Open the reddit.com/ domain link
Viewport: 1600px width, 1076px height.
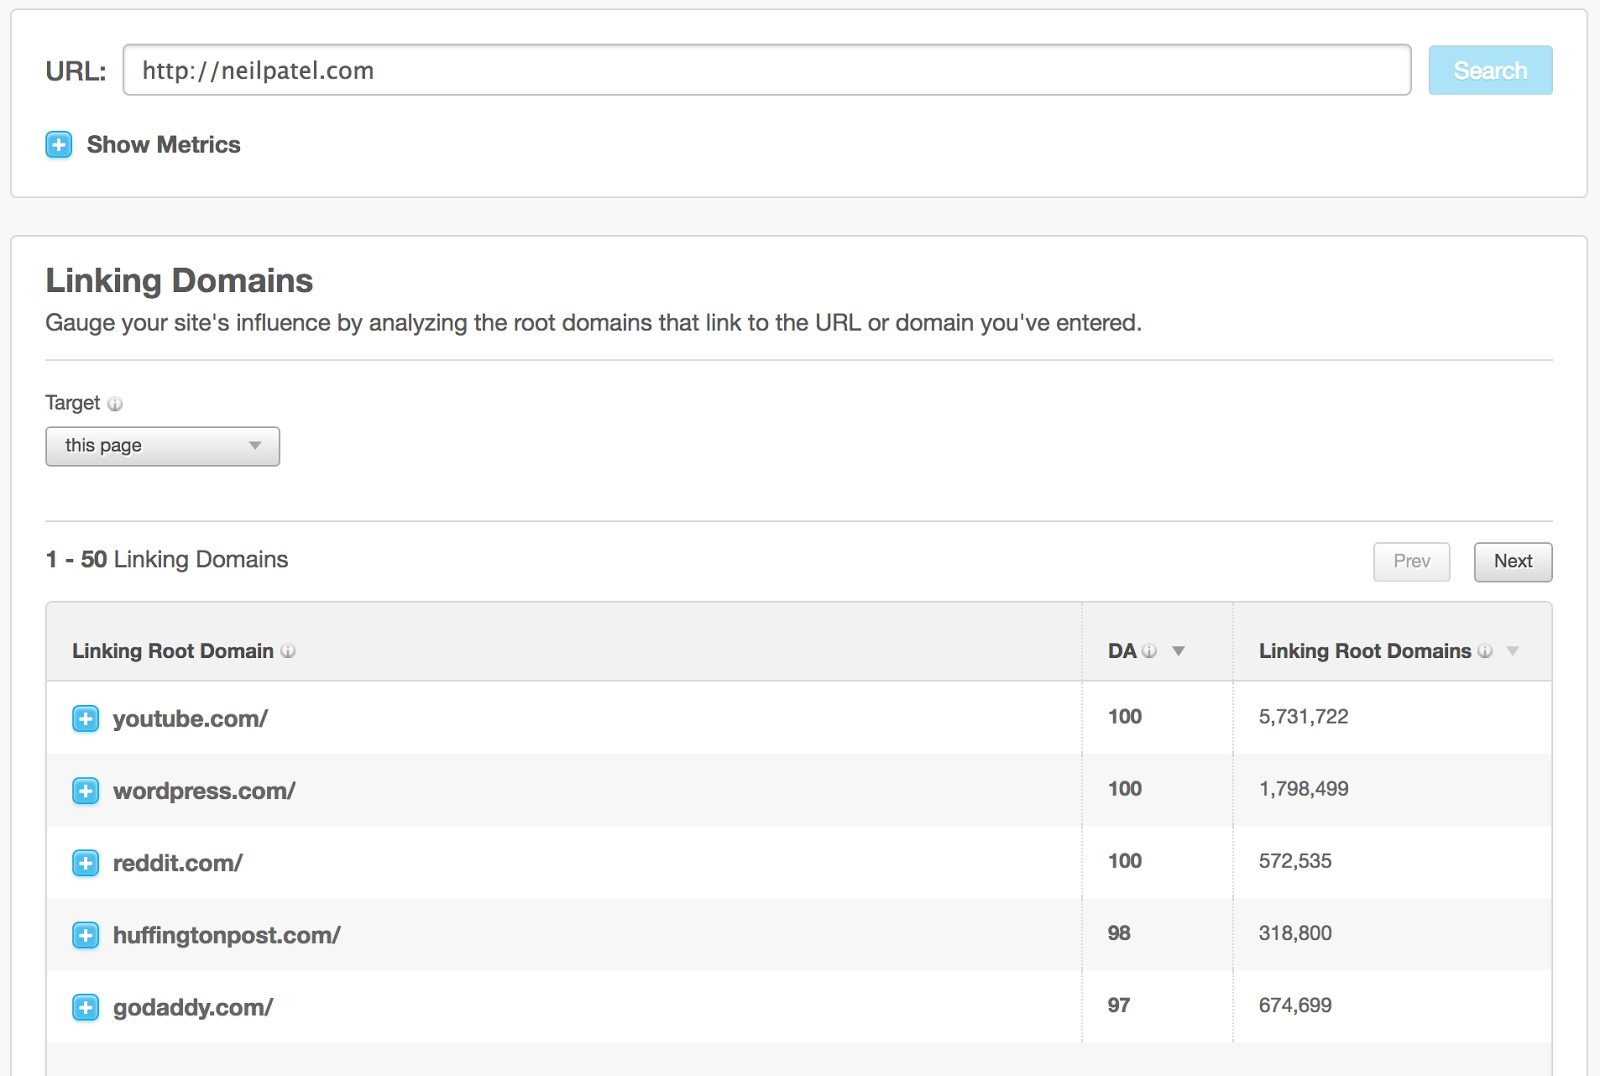(x=178, y=863)
